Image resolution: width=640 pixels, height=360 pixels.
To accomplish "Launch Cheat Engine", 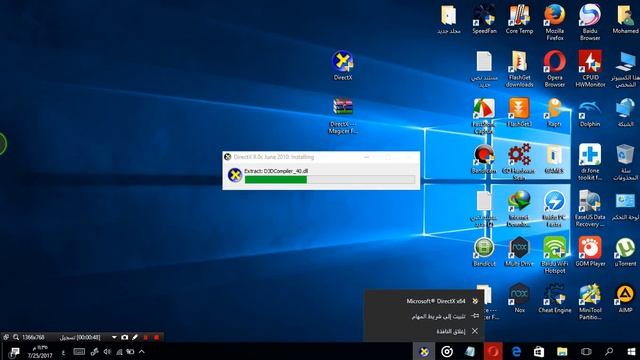I will (x=555, y=299).
